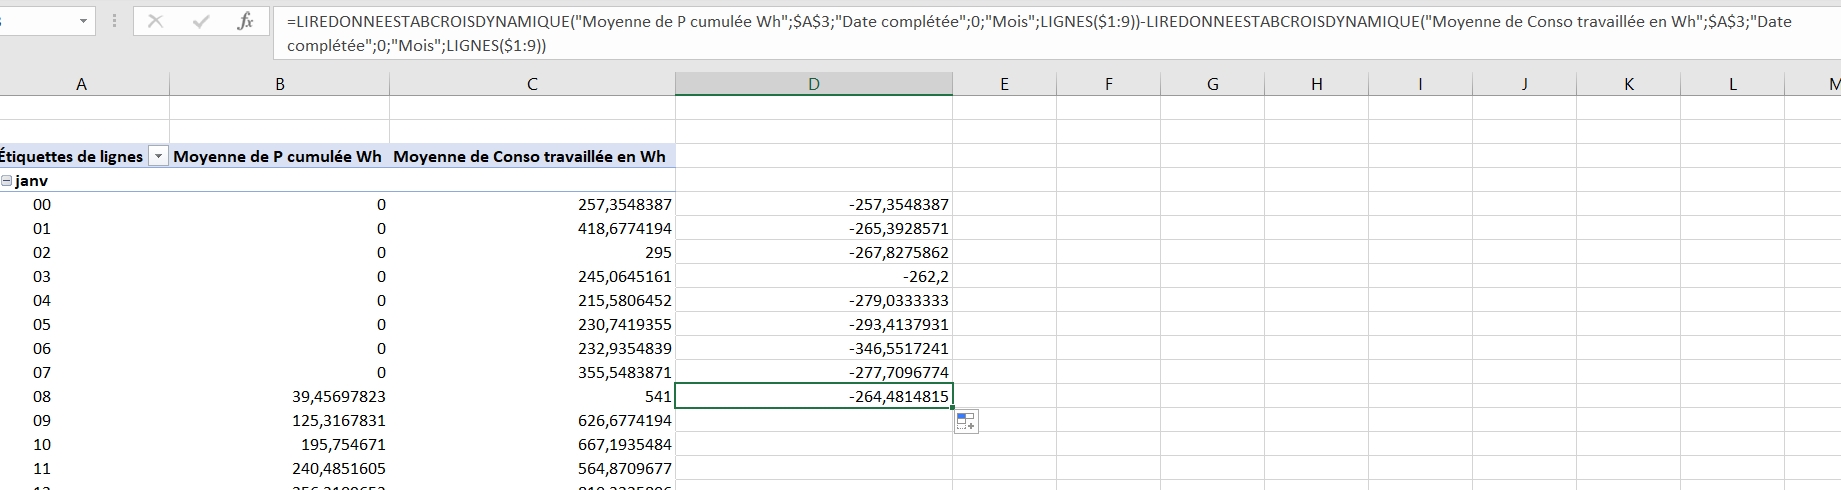
Task: Confirm the formula with the checkmark icon
Action: pyautogui.click(x=201, y=21)
